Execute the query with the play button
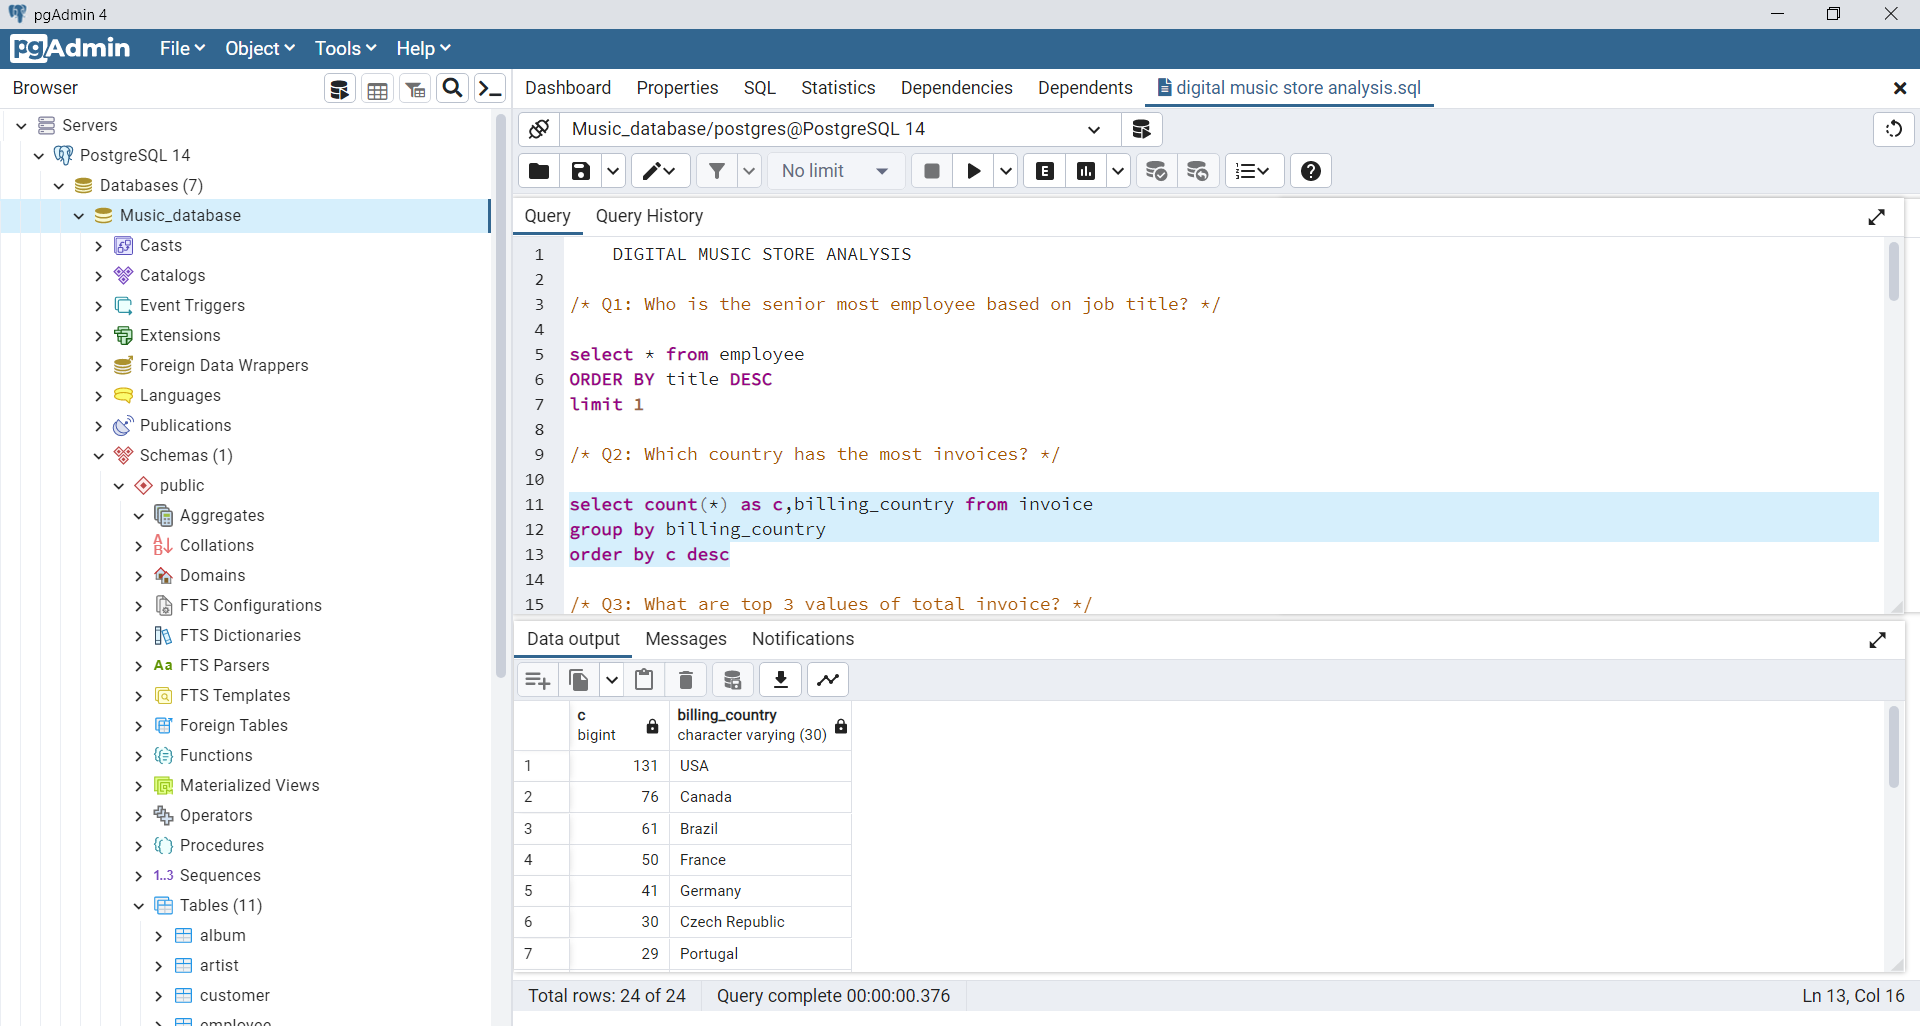 pos(973,171)
